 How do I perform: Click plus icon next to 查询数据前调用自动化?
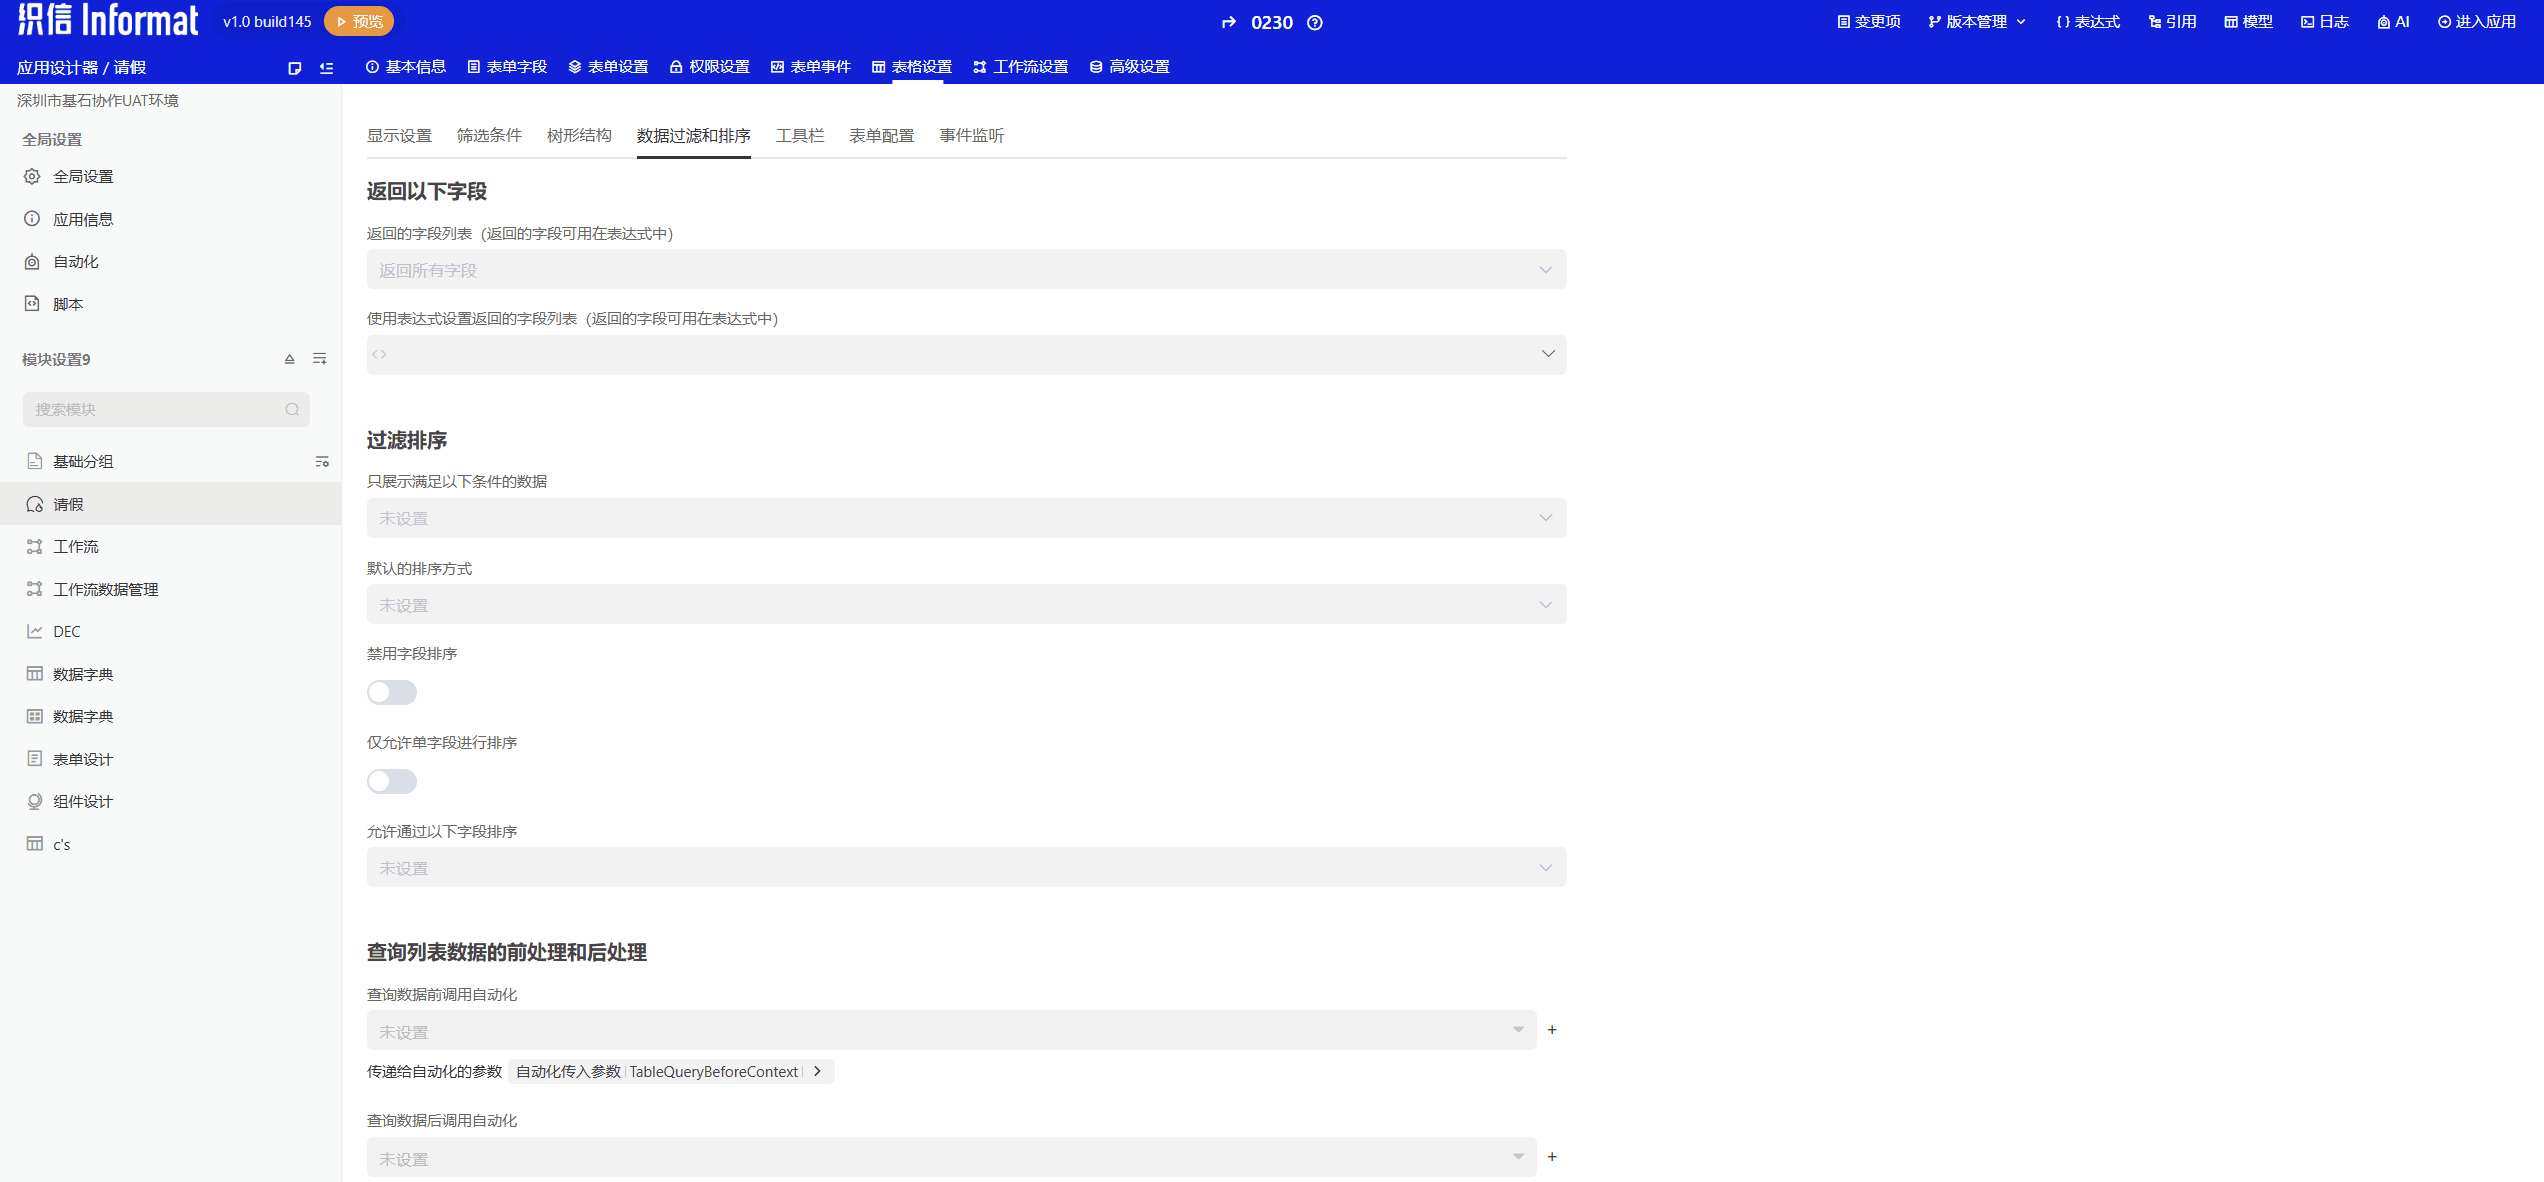pos(1552,1030)
